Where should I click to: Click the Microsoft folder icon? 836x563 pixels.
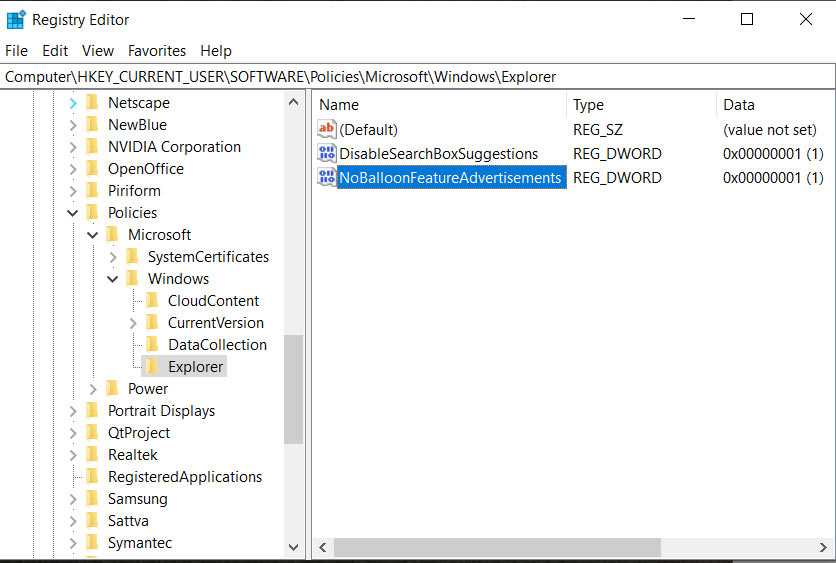[x=112, y=235]
